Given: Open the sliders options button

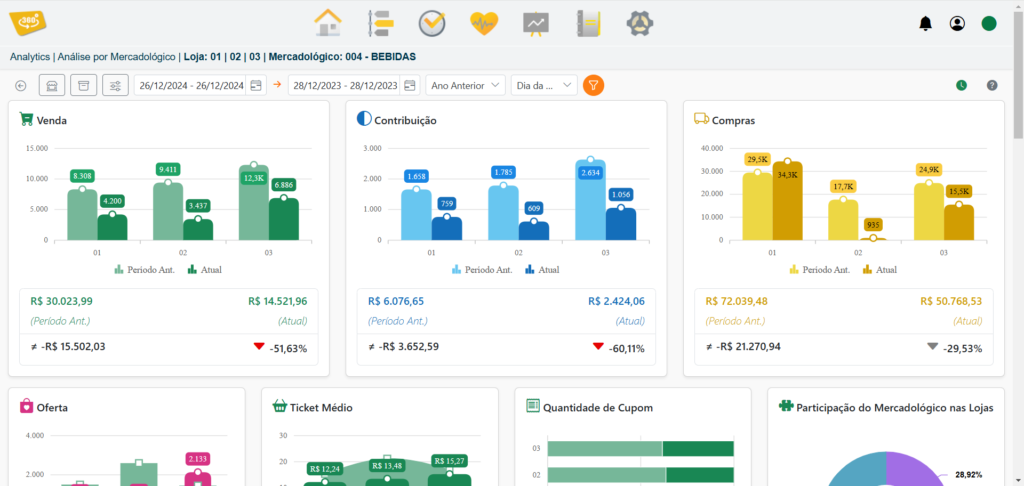Looking at the screenshot, I should pyautogui.click(x=115, y=86).
